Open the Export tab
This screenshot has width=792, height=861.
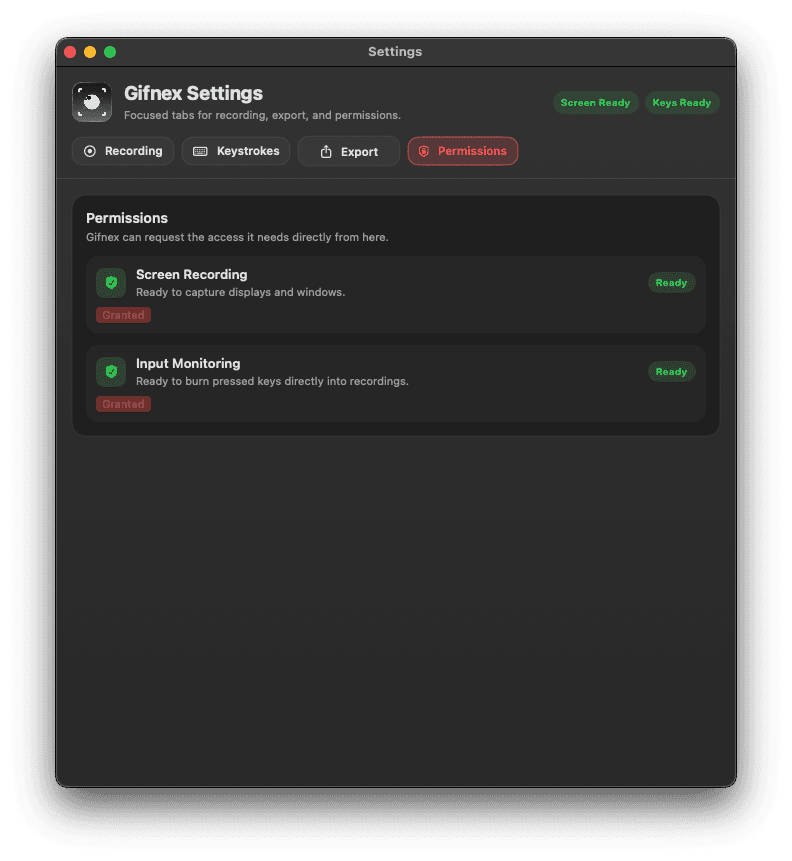pyautogui.click(x=349, y=152)
